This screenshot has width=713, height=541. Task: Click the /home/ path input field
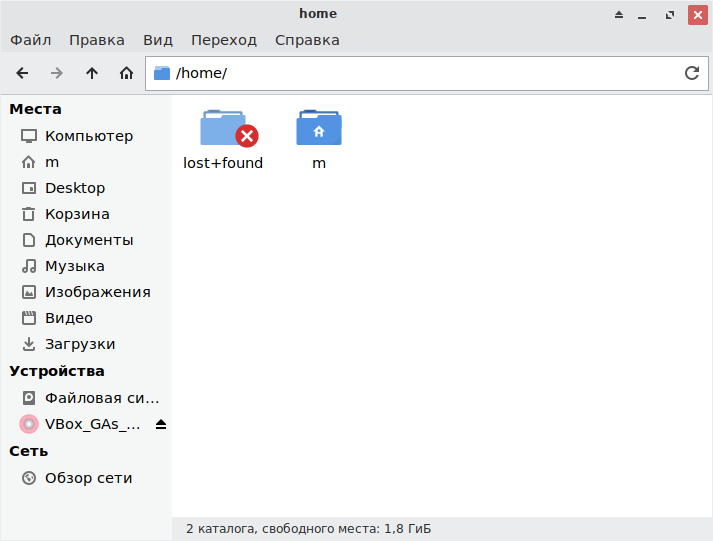(420, 73)
